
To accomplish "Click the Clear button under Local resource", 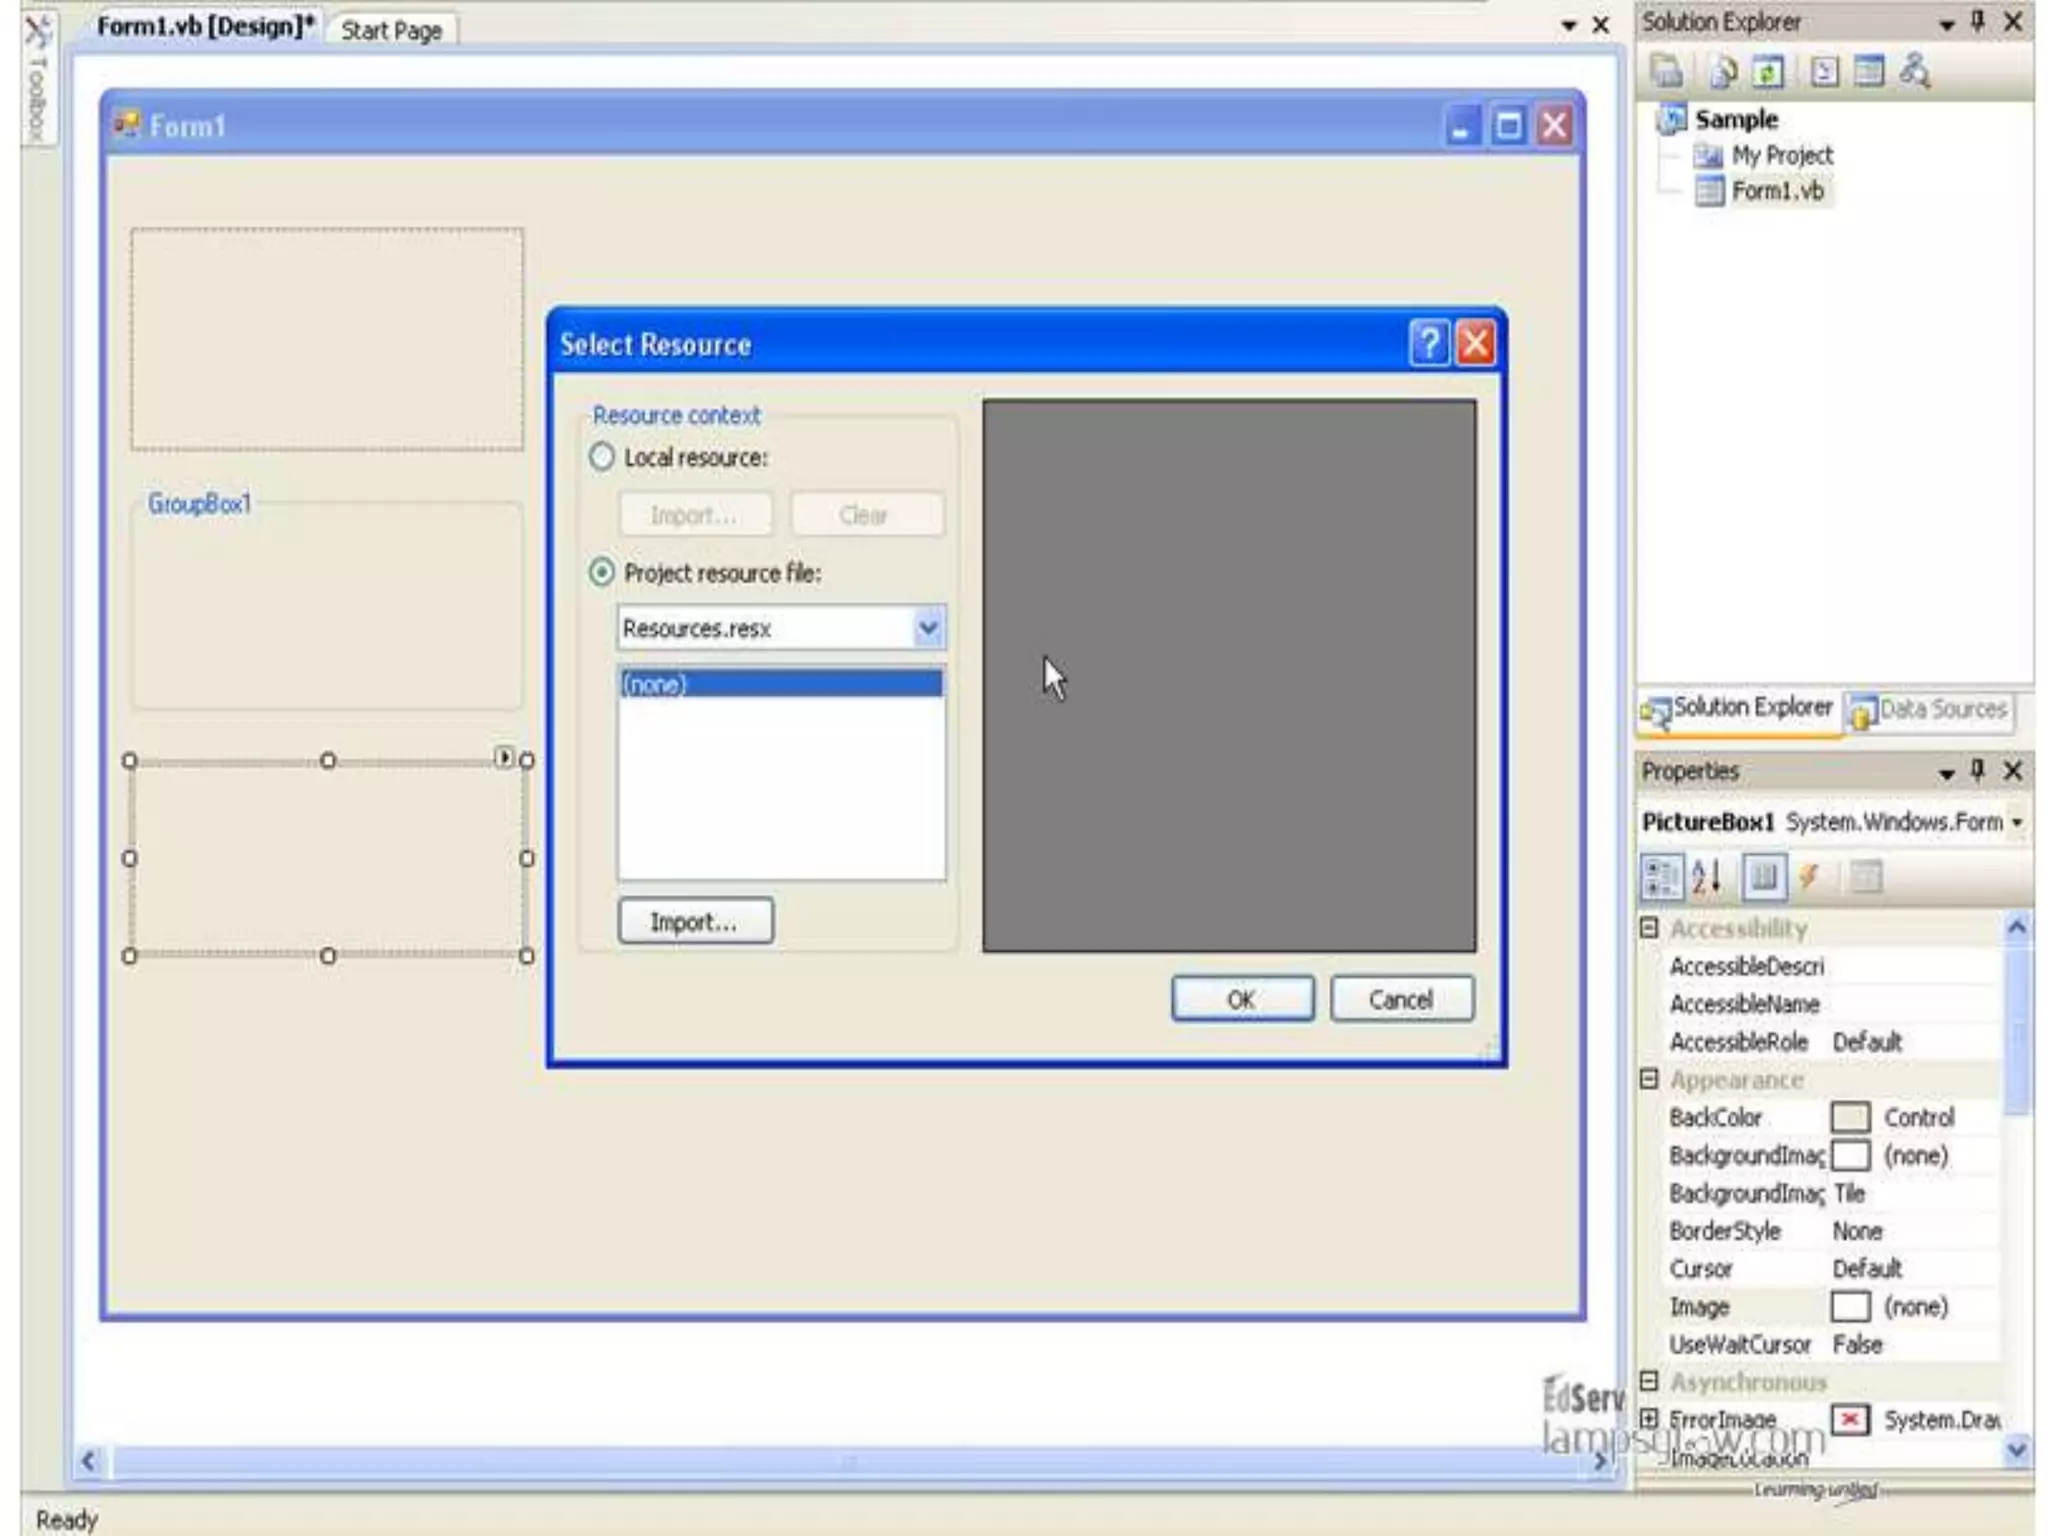I will click(x=866, y=514).
